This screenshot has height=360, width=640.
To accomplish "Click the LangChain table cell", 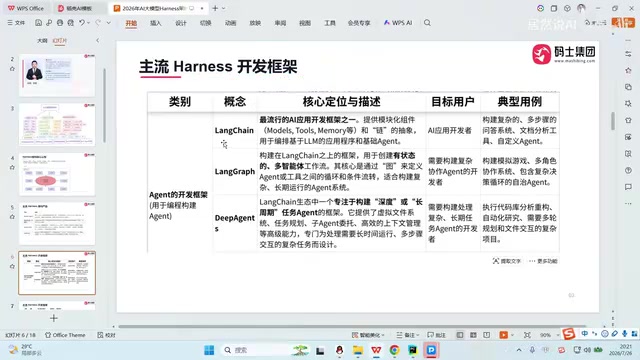I will pyautogui.click(x=234, y=130).
